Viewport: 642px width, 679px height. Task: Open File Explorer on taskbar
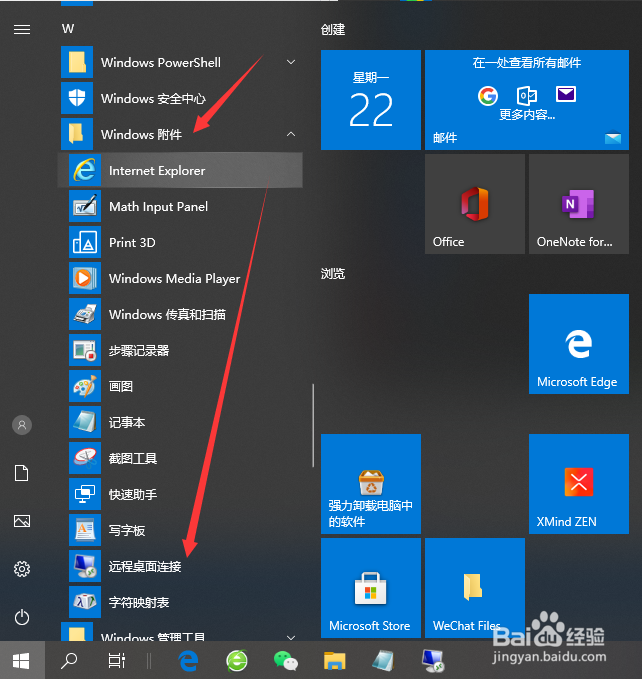coord(335,661)
